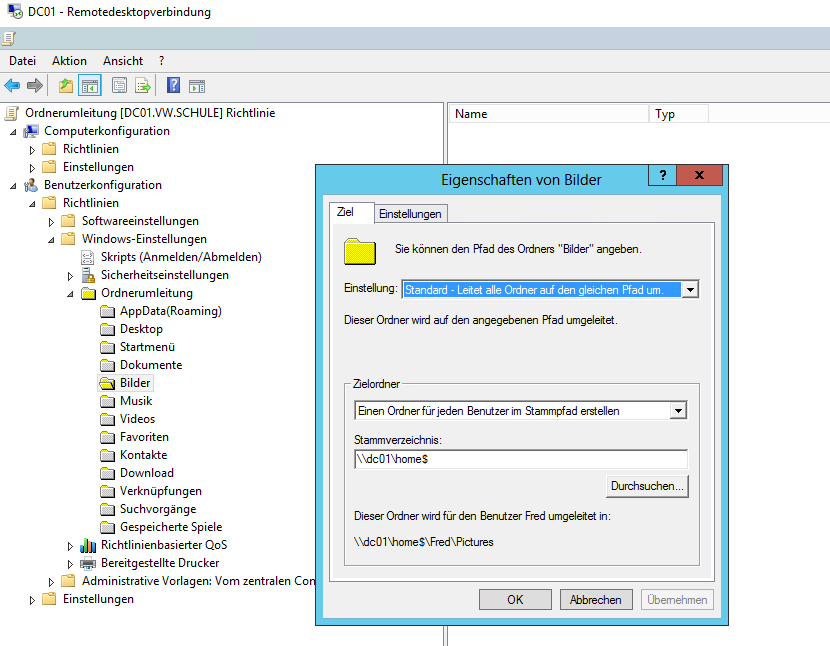Click the Durchsuchen... button
The image size is (830, 646).
click(648, 486)
